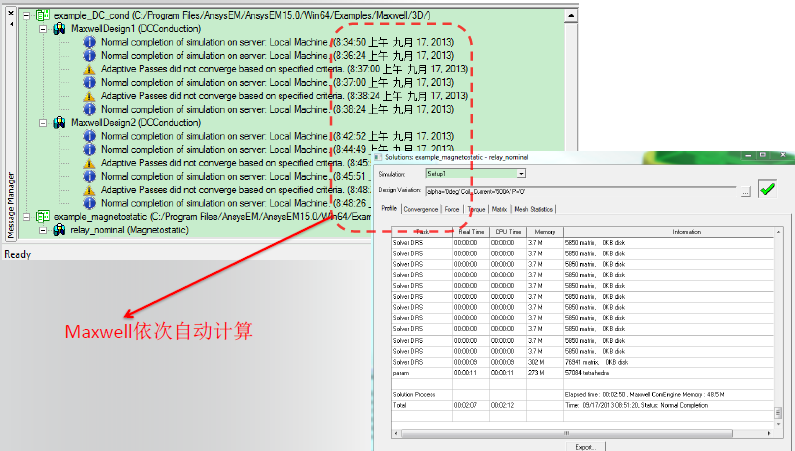This screenshot has height=451, width=795.
Task: Click the Memory column header
Action: [545, 232]
